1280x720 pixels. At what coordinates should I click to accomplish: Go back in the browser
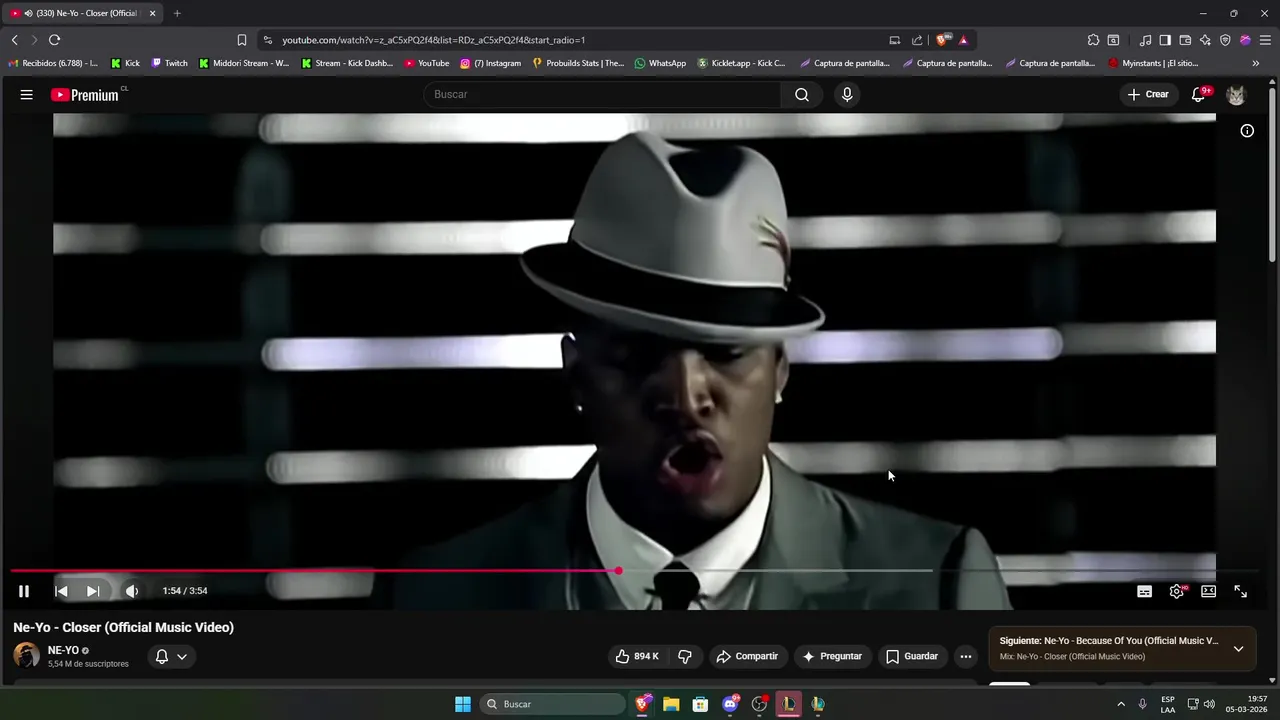point(14,40)
